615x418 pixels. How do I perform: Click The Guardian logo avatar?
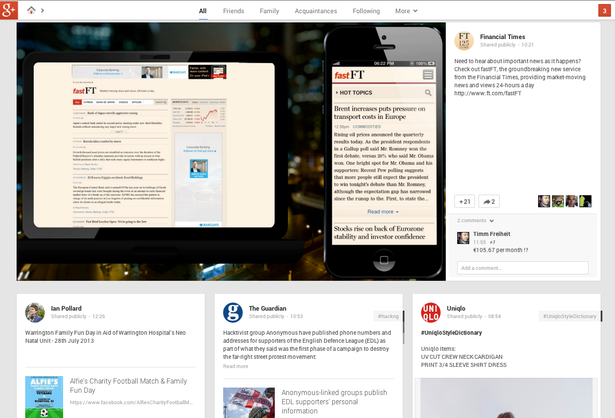click(233, 312)
